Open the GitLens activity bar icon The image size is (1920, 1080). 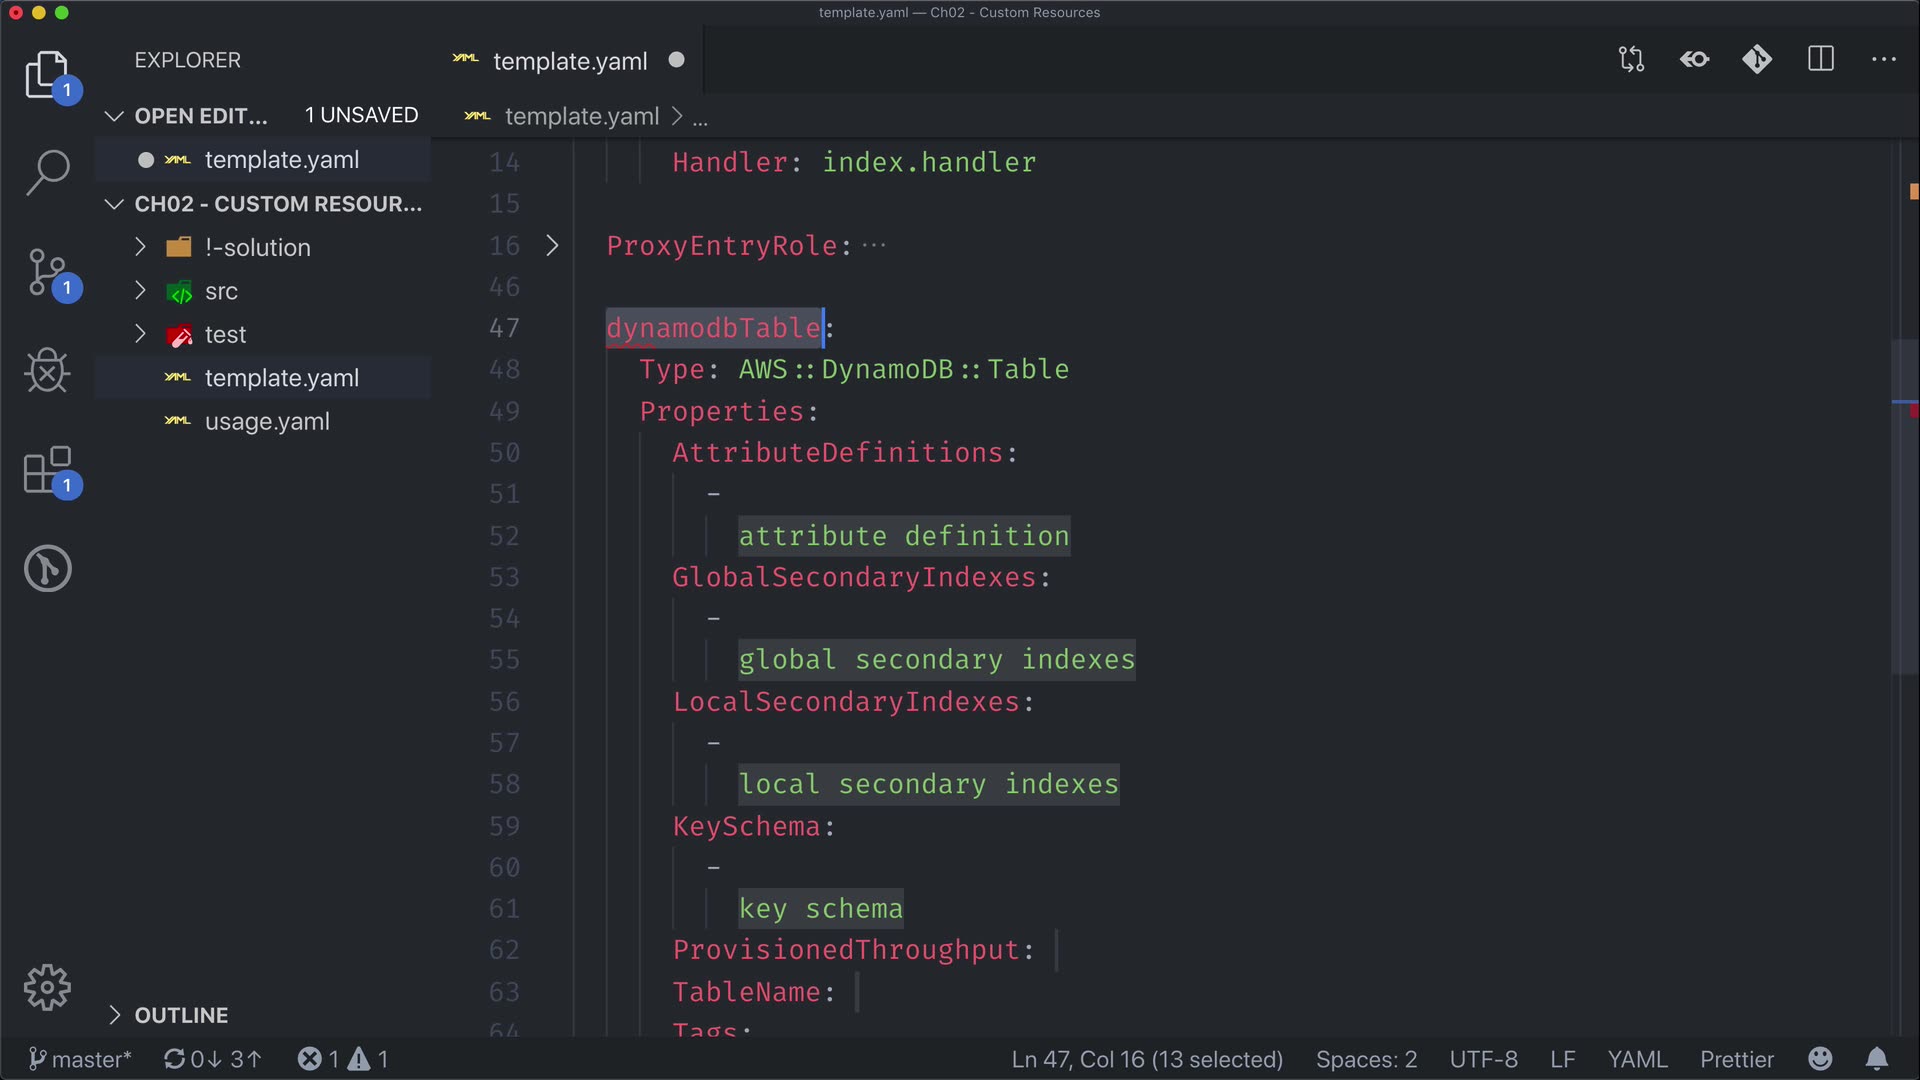click(x=47, y=568)
